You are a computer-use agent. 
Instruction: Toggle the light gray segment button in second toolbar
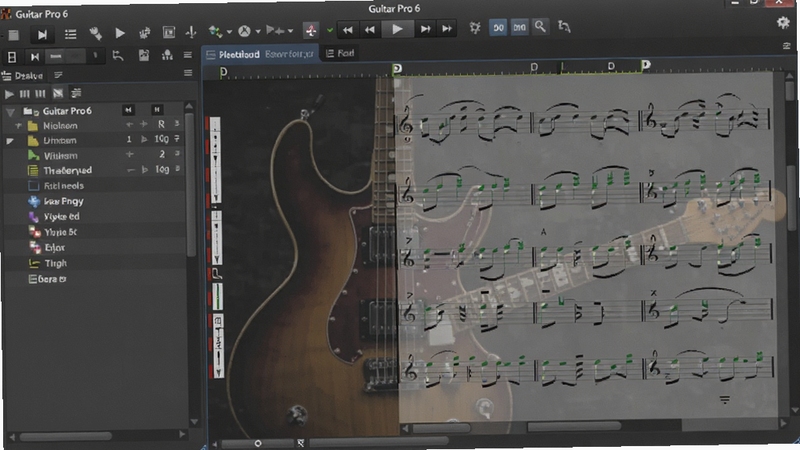pyautogui.click(x=56, y=56)
